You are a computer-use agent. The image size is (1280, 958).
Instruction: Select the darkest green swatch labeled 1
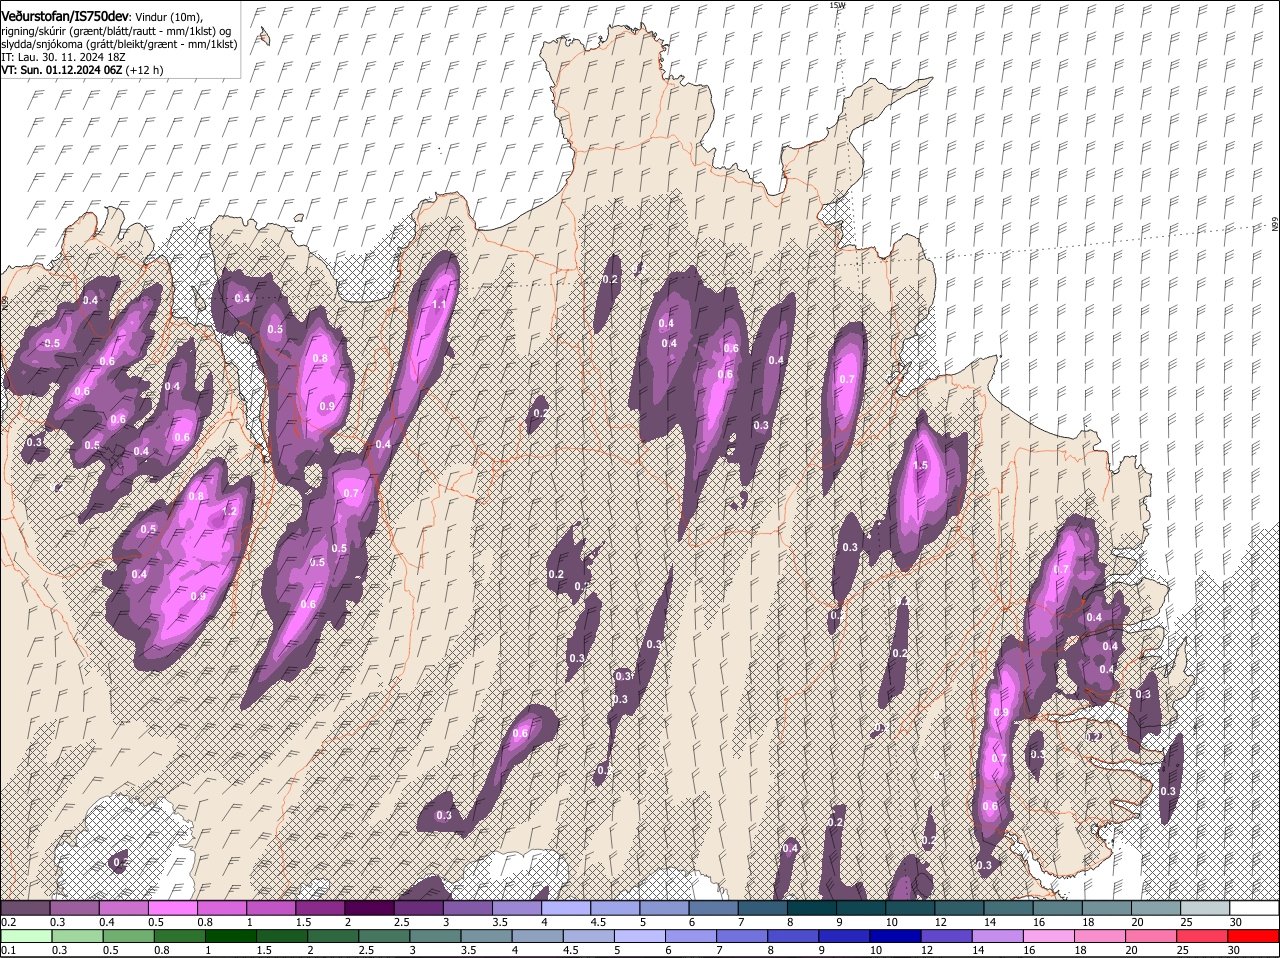point(230,936)
